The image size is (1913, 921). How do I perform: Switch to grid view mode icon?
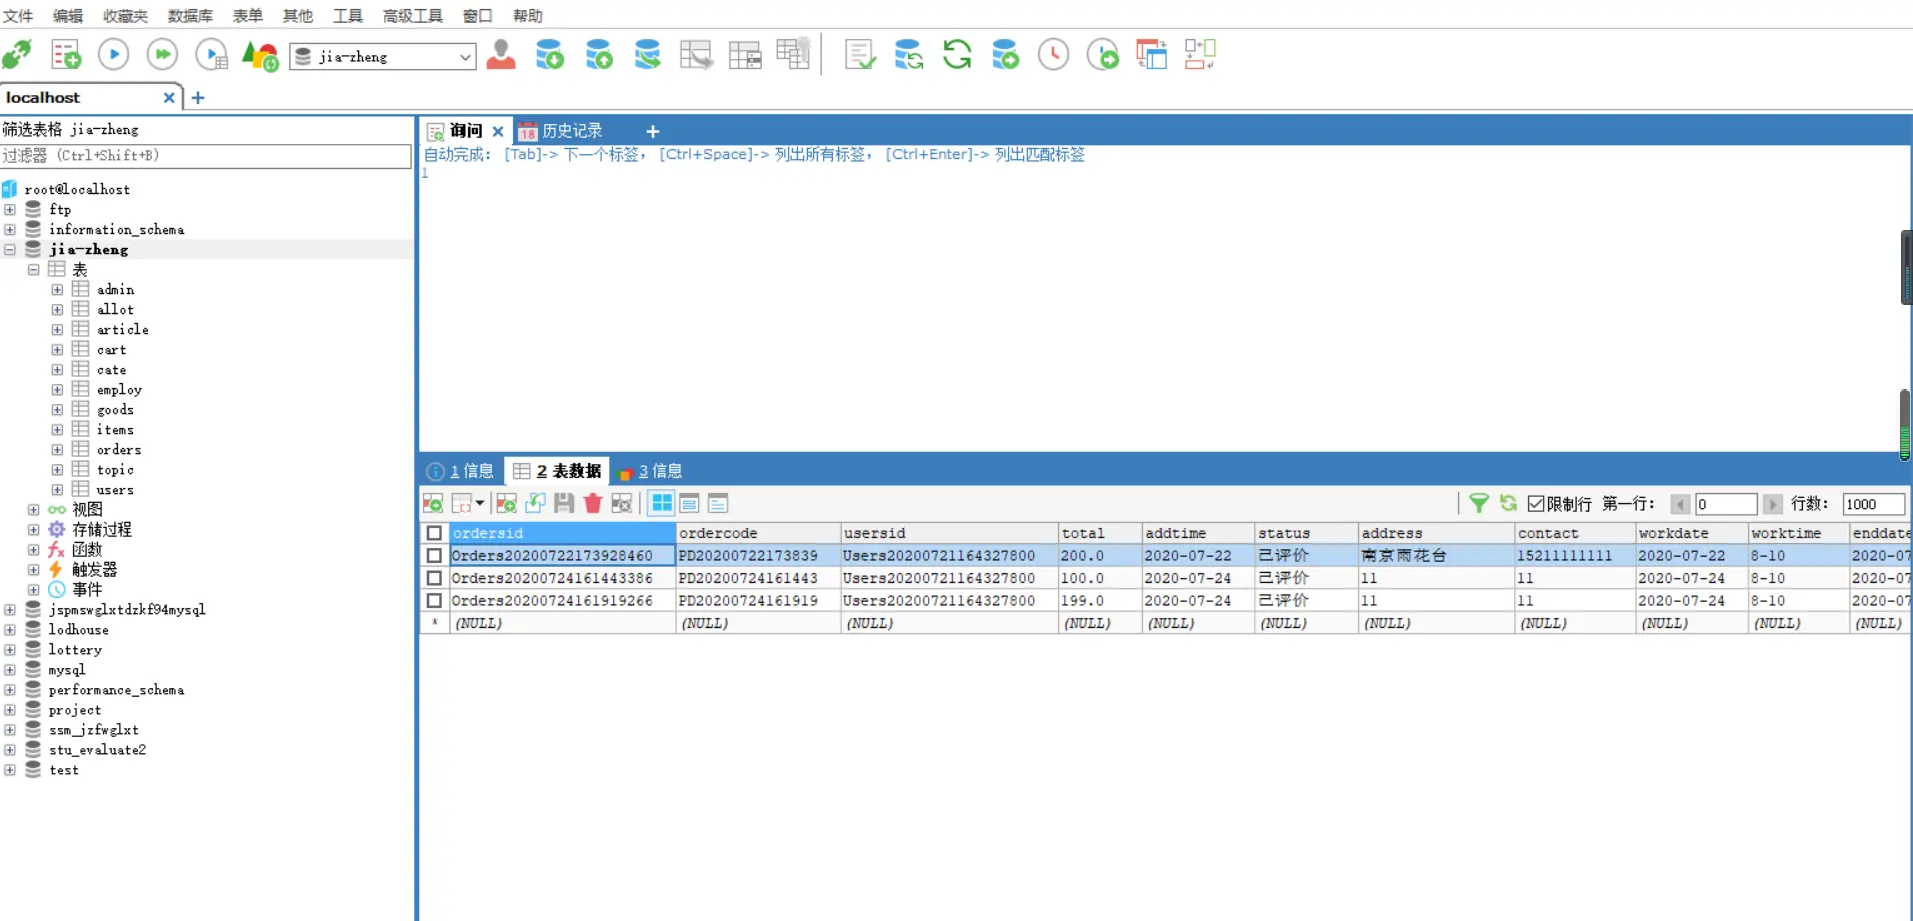click(661, 503)
